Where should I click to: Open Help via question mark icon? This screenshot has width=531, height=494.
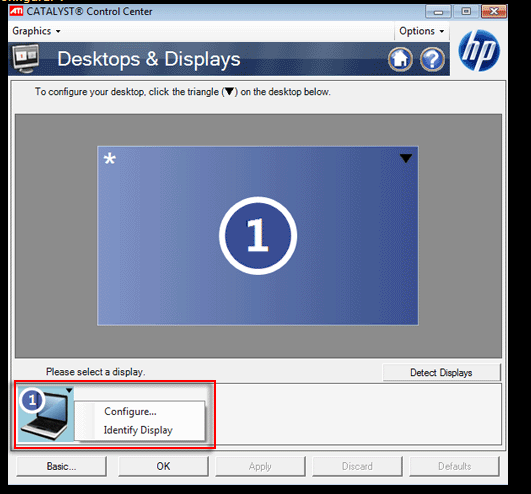(x=432, y=60)
